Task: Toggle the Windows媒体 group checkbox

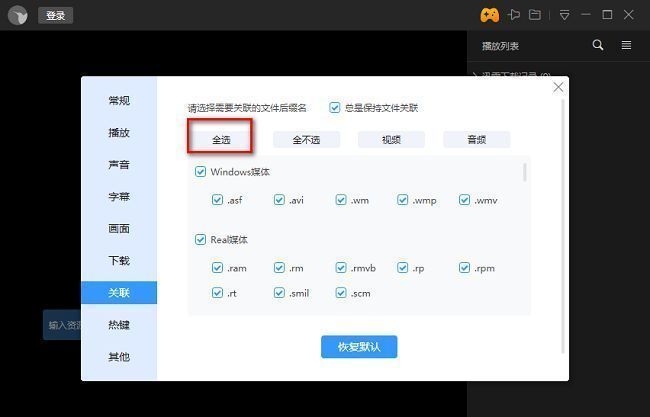Action: coord(200,172)
